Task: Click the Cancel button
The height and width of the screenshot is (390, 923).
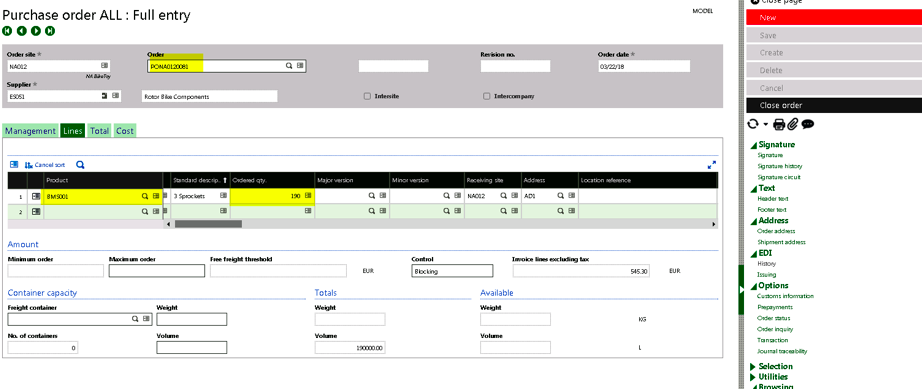Action: tap(834, 88)
